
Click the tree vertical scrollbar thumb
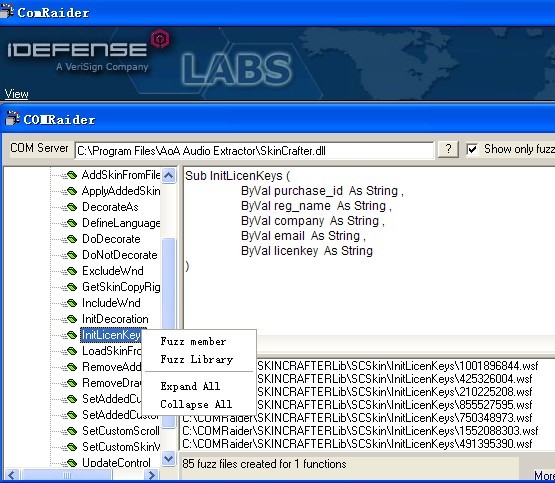coord(168,333)
